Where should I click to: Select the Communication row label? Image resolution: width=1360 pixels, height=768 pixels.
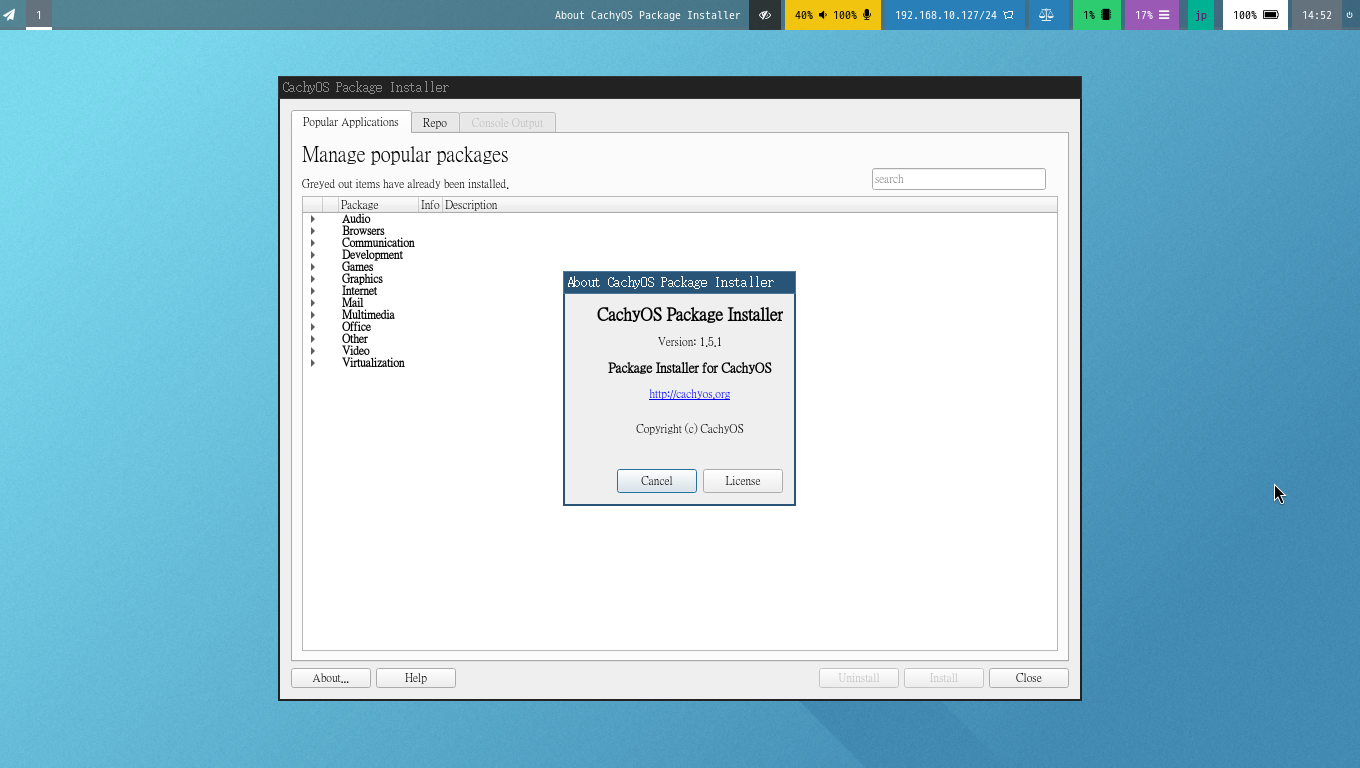click(378, 243)
